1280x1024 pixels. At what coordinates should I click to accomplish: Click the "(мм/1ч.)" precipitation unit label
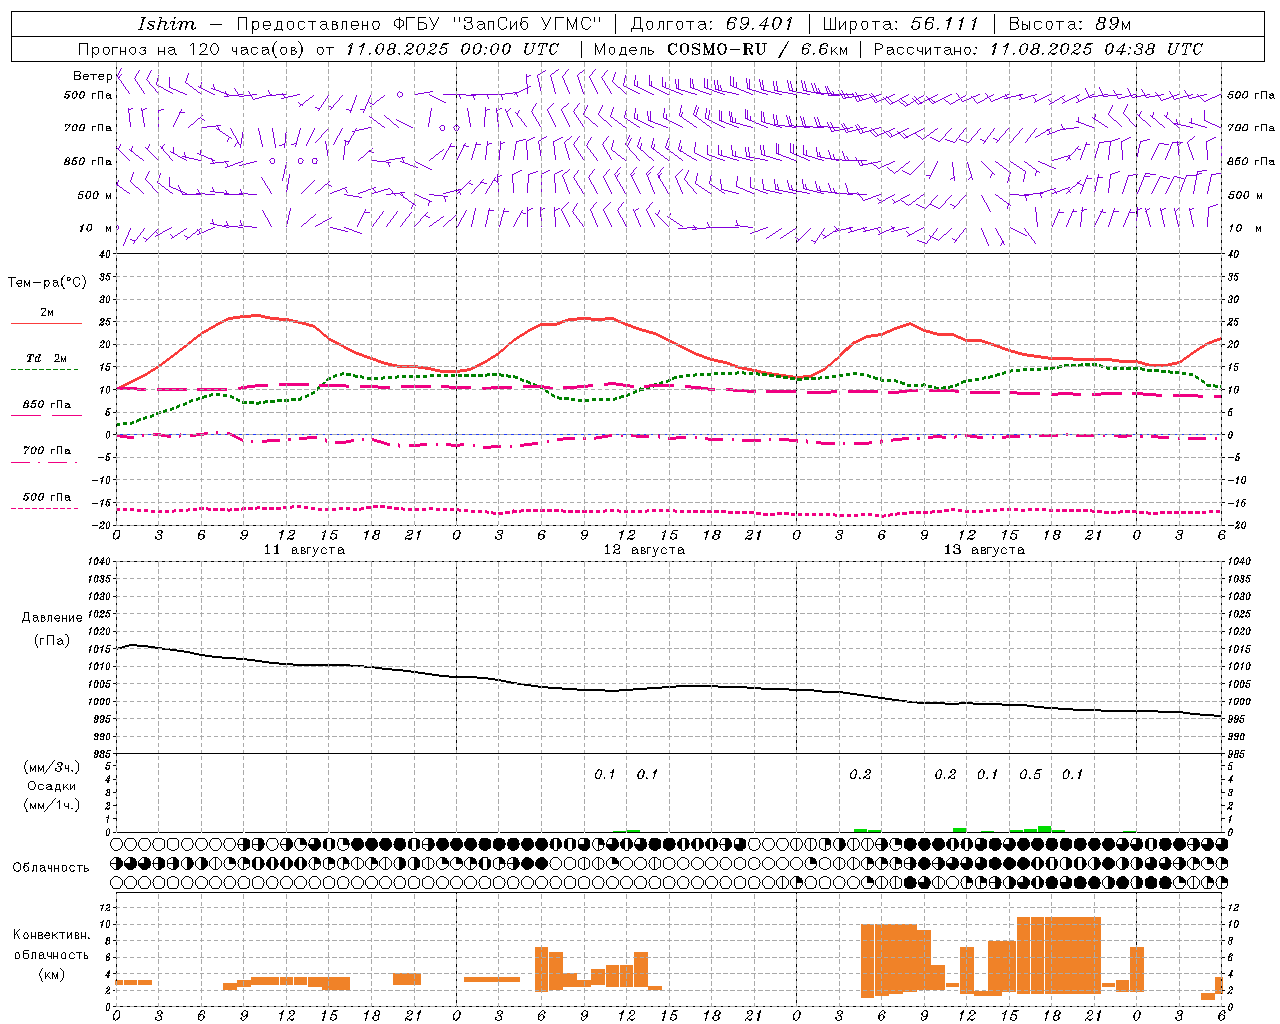click(52, 805)
